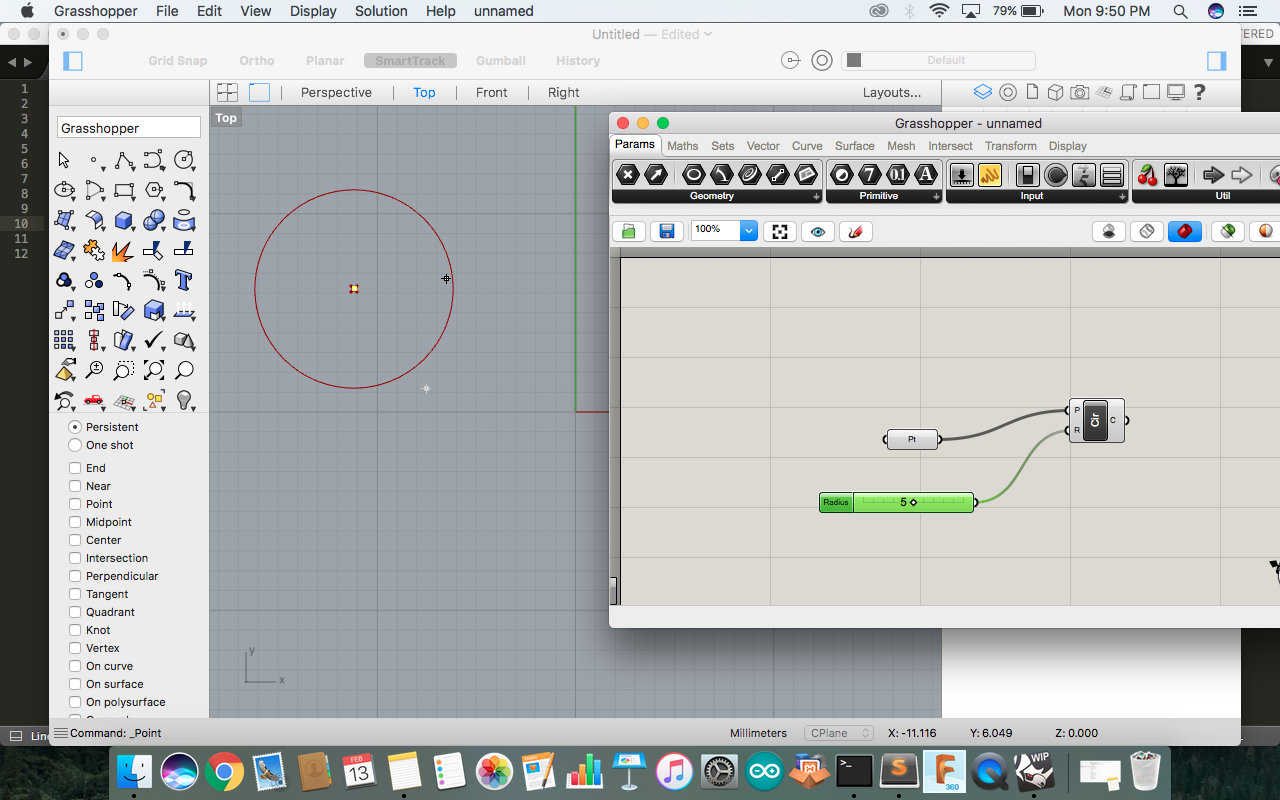Select the Pt parameter component on canvas
Viewport: 1280px width, 800px height.
pos(912,439)
